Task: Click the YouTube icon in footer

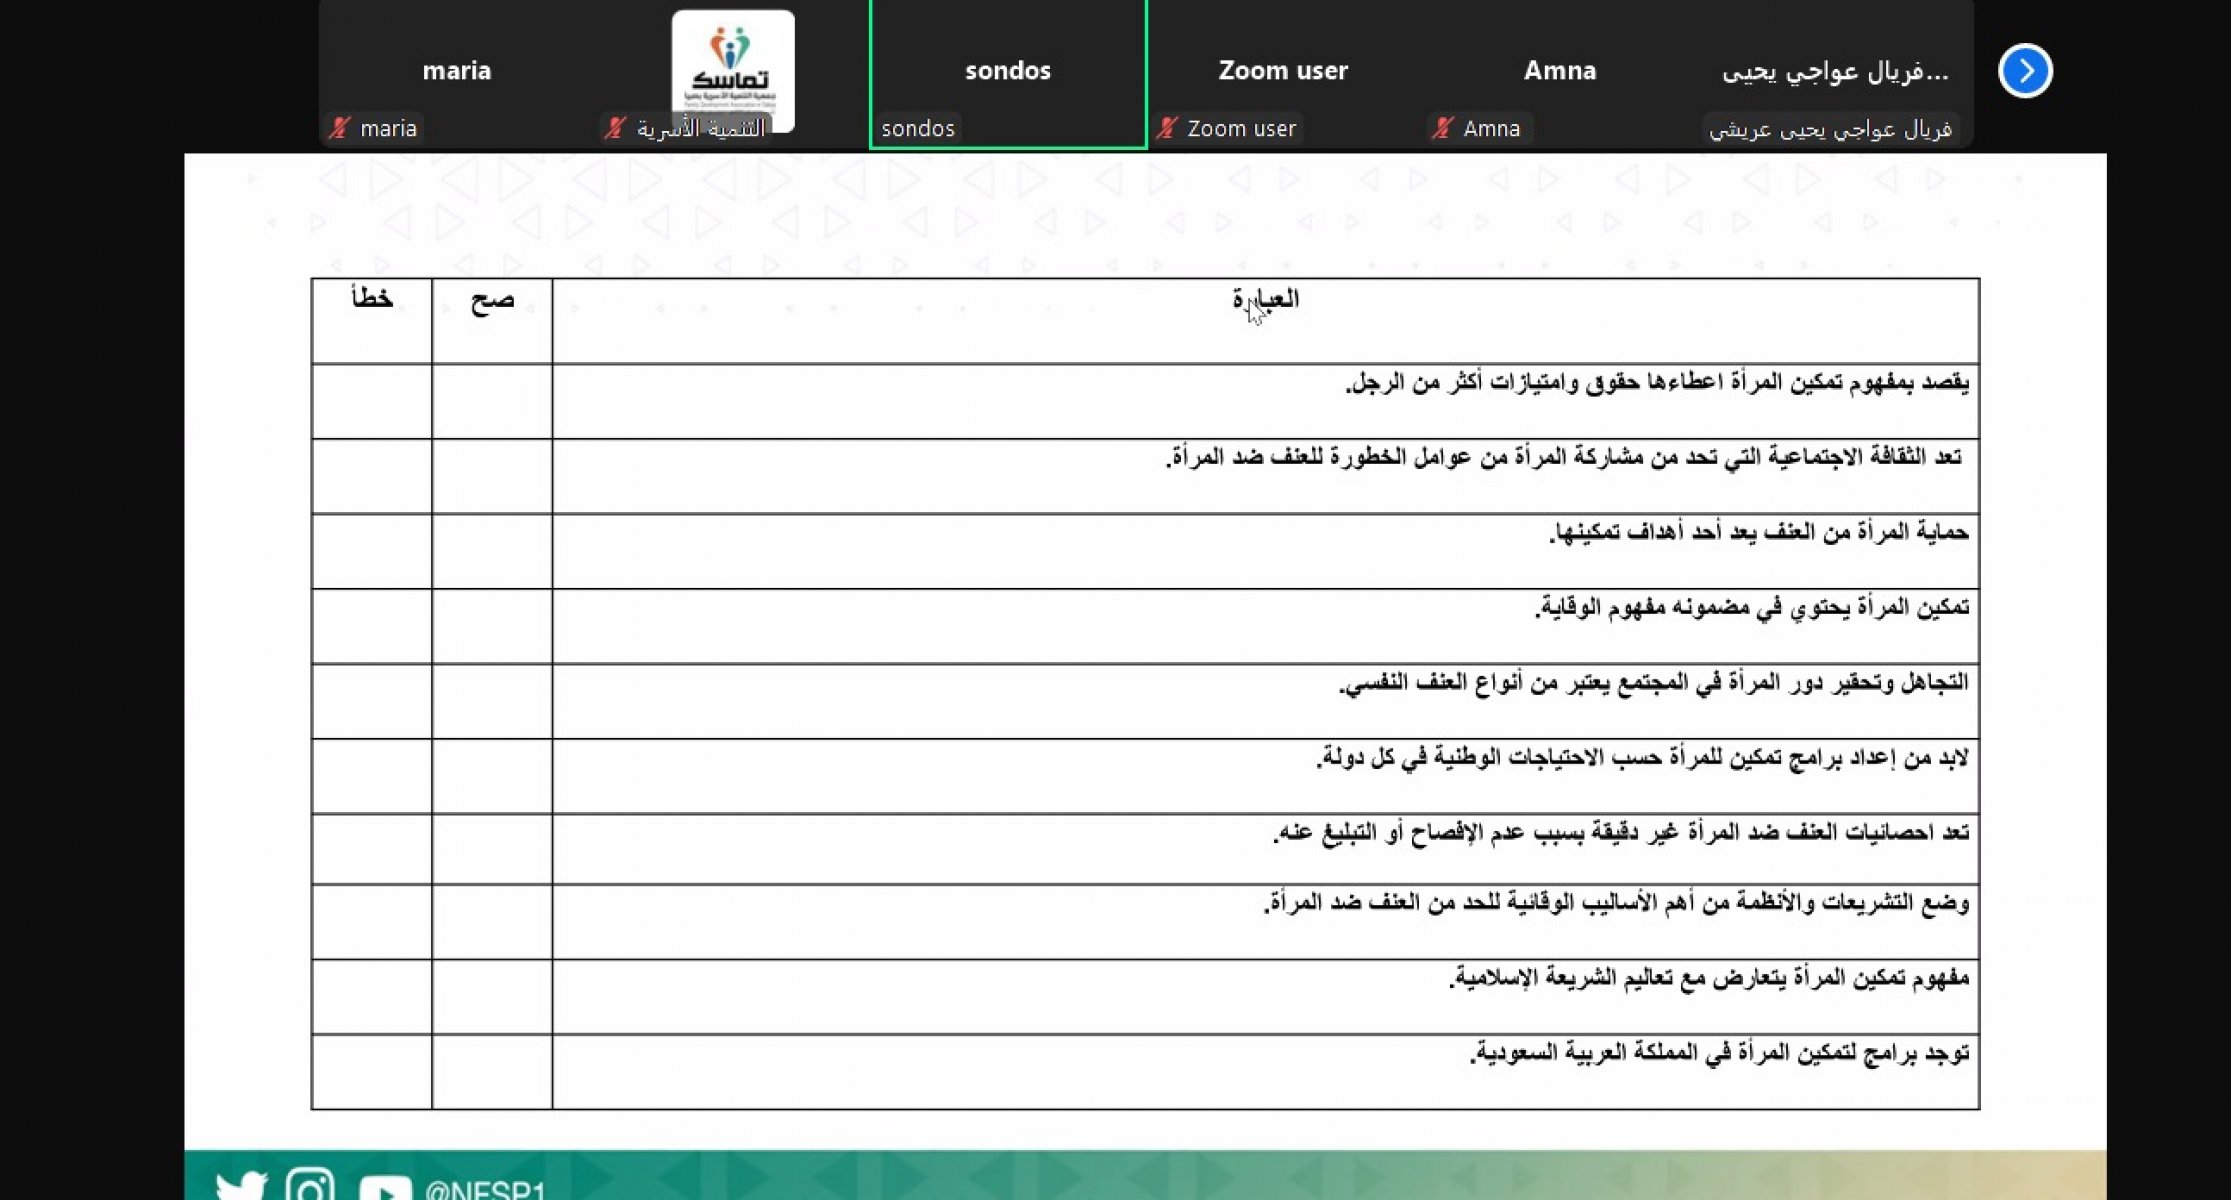Action: tap(385, 1188)
